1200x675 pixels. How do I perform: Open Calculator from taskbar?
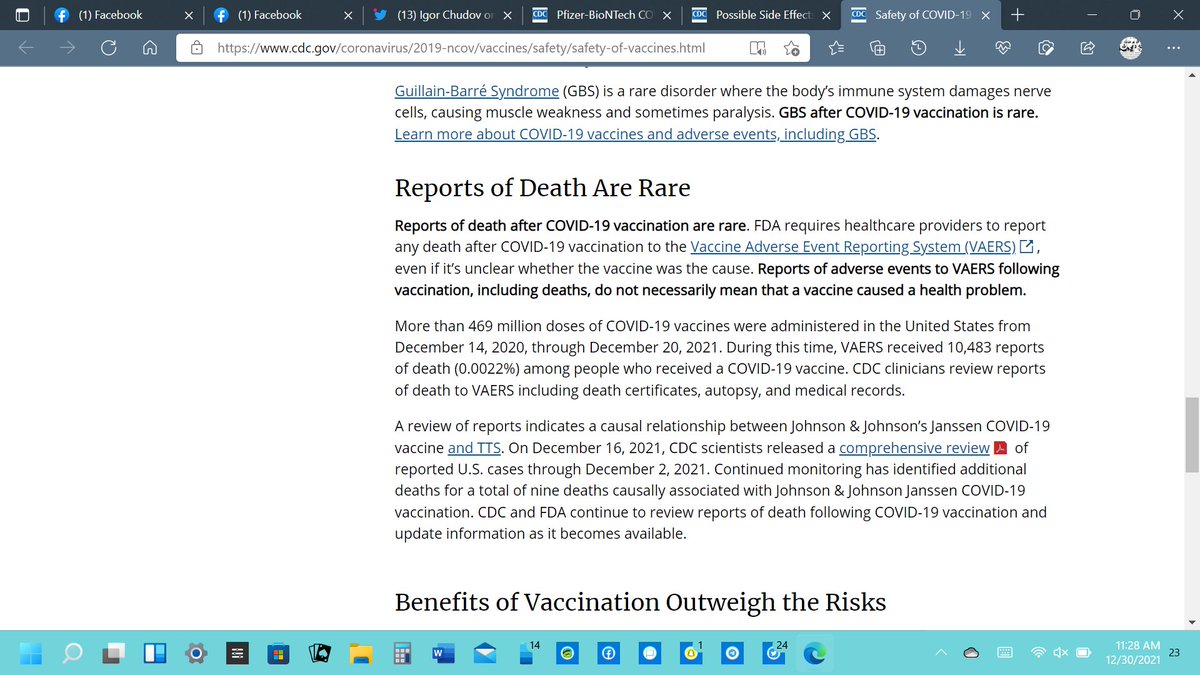coord(401,654)
